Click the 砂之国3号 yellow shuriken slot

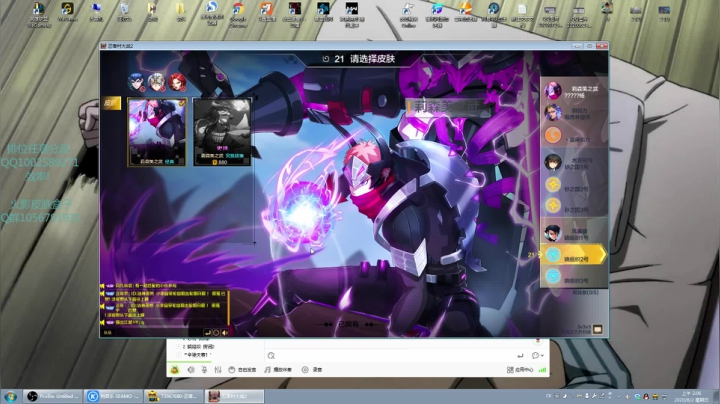[x=553, y=205]
